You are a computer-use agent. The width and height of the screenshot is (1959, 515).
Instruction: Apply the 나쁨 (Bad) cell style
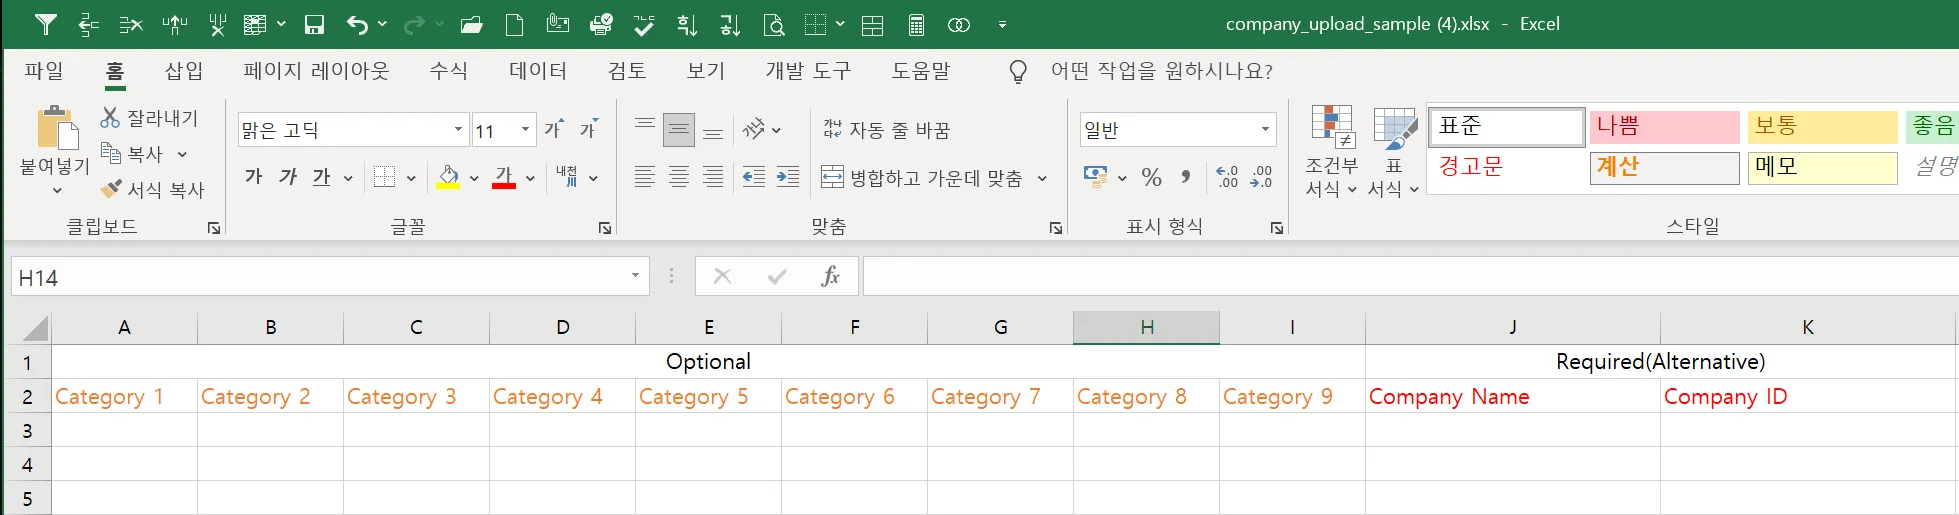[x=1664, y=127]
